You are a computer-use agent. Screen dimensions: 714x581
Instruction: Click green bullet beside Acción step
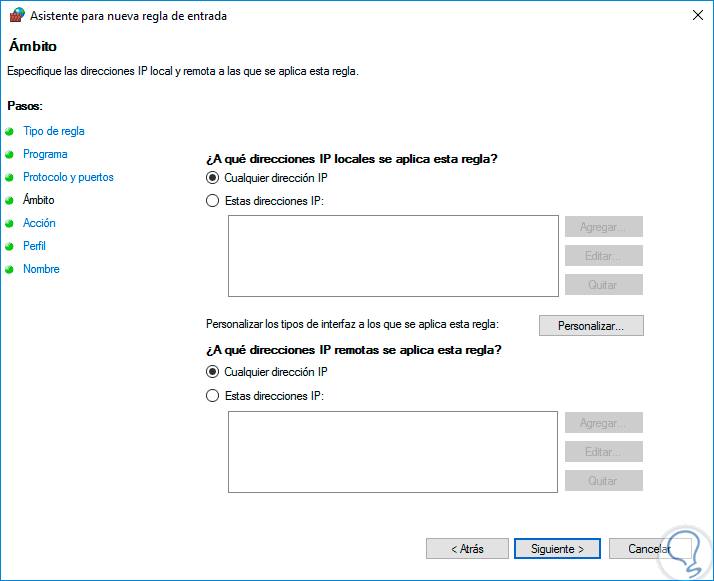tap(10, 223)
